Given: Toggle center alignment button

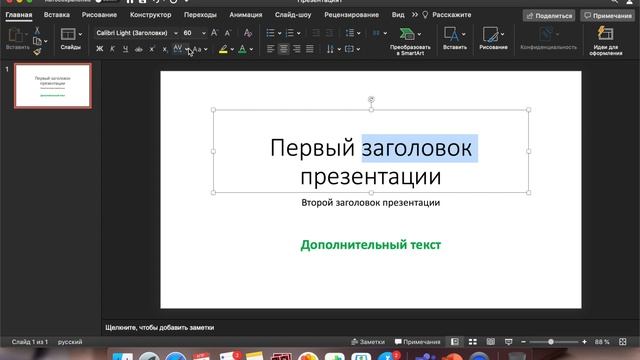Looking at the screenshot, I should [283, 49].
